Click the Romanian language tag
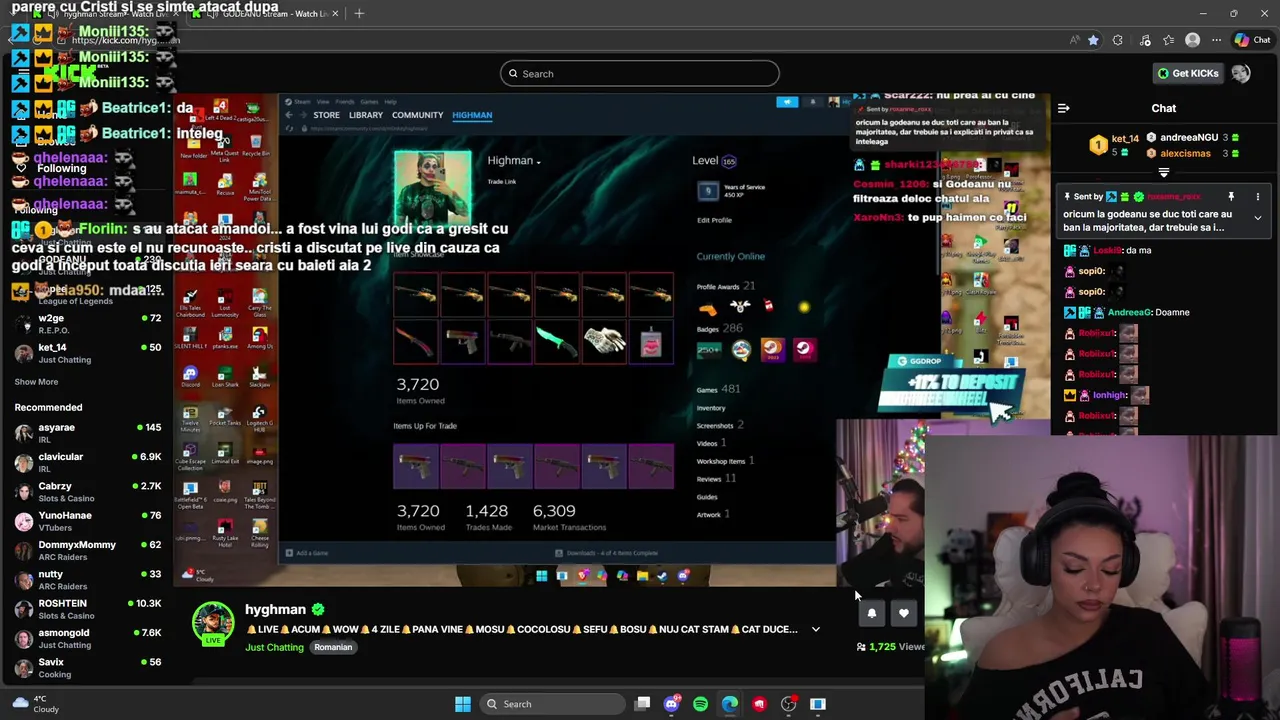 [x=333, y=648]
